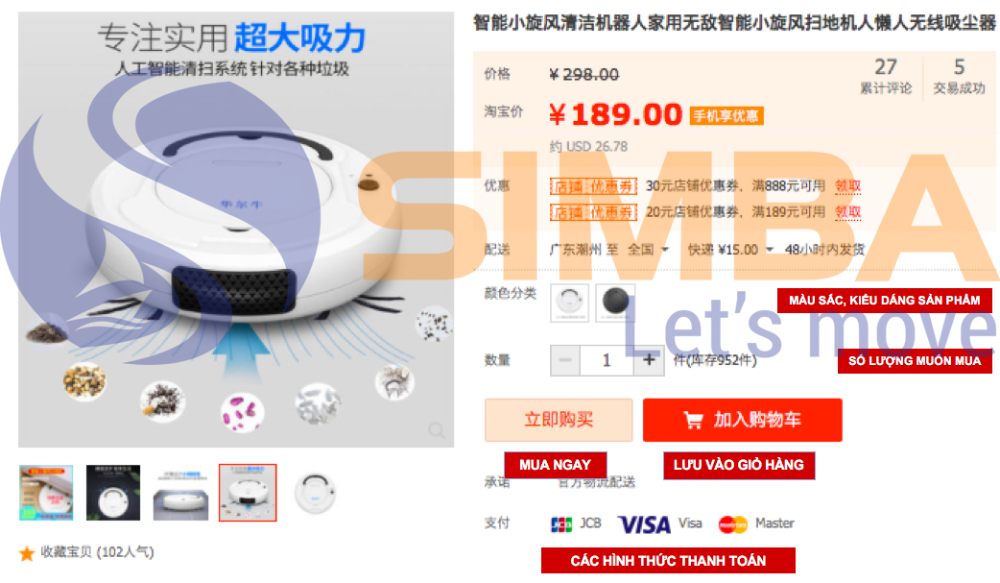Click the 立即购买 buy now button
This screenshot has width=1000, height=583.
pos(559,420)
